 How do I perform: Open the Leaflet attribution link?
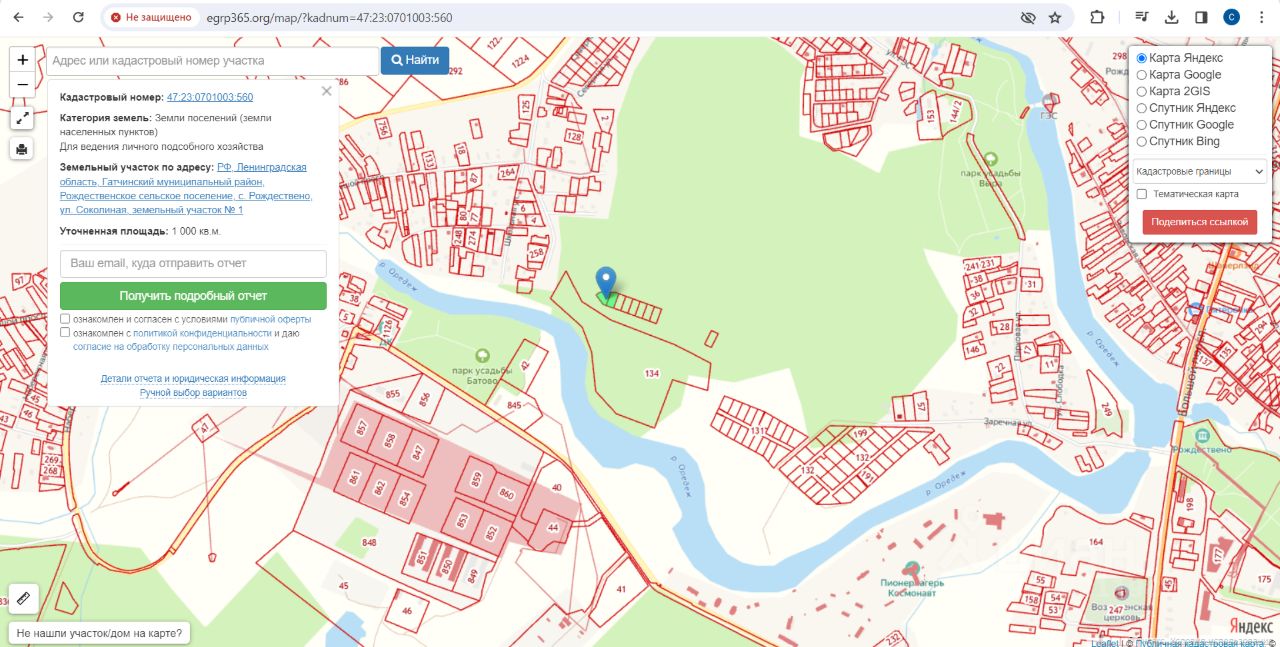1104,643
